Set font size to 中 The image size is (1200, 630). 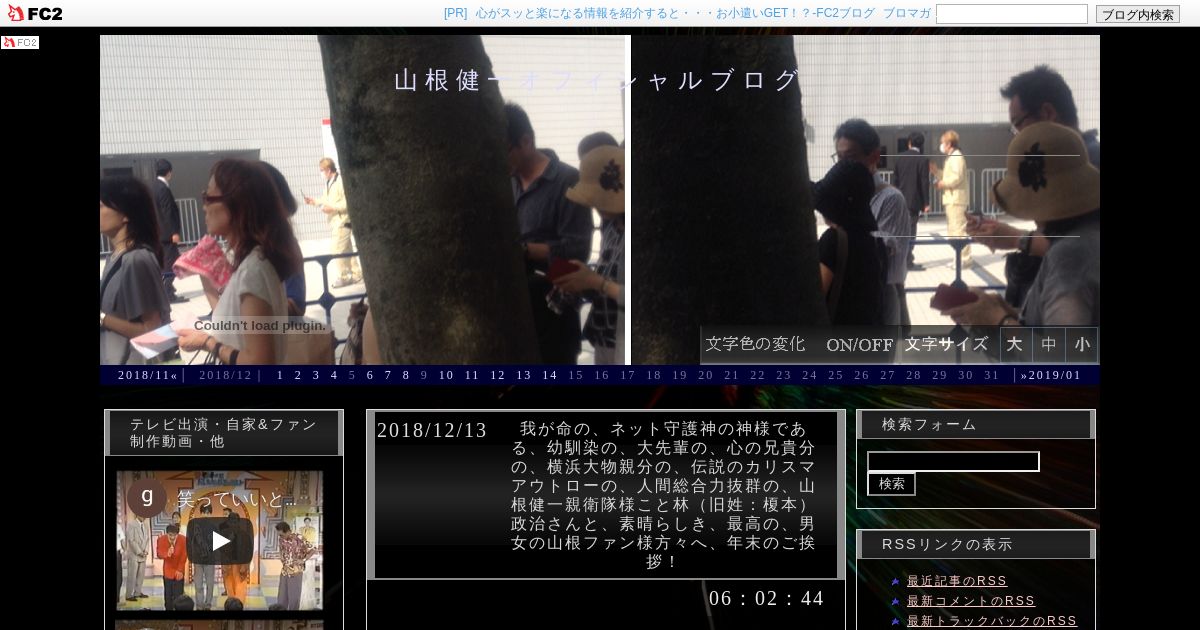[x=1049, y=344]
